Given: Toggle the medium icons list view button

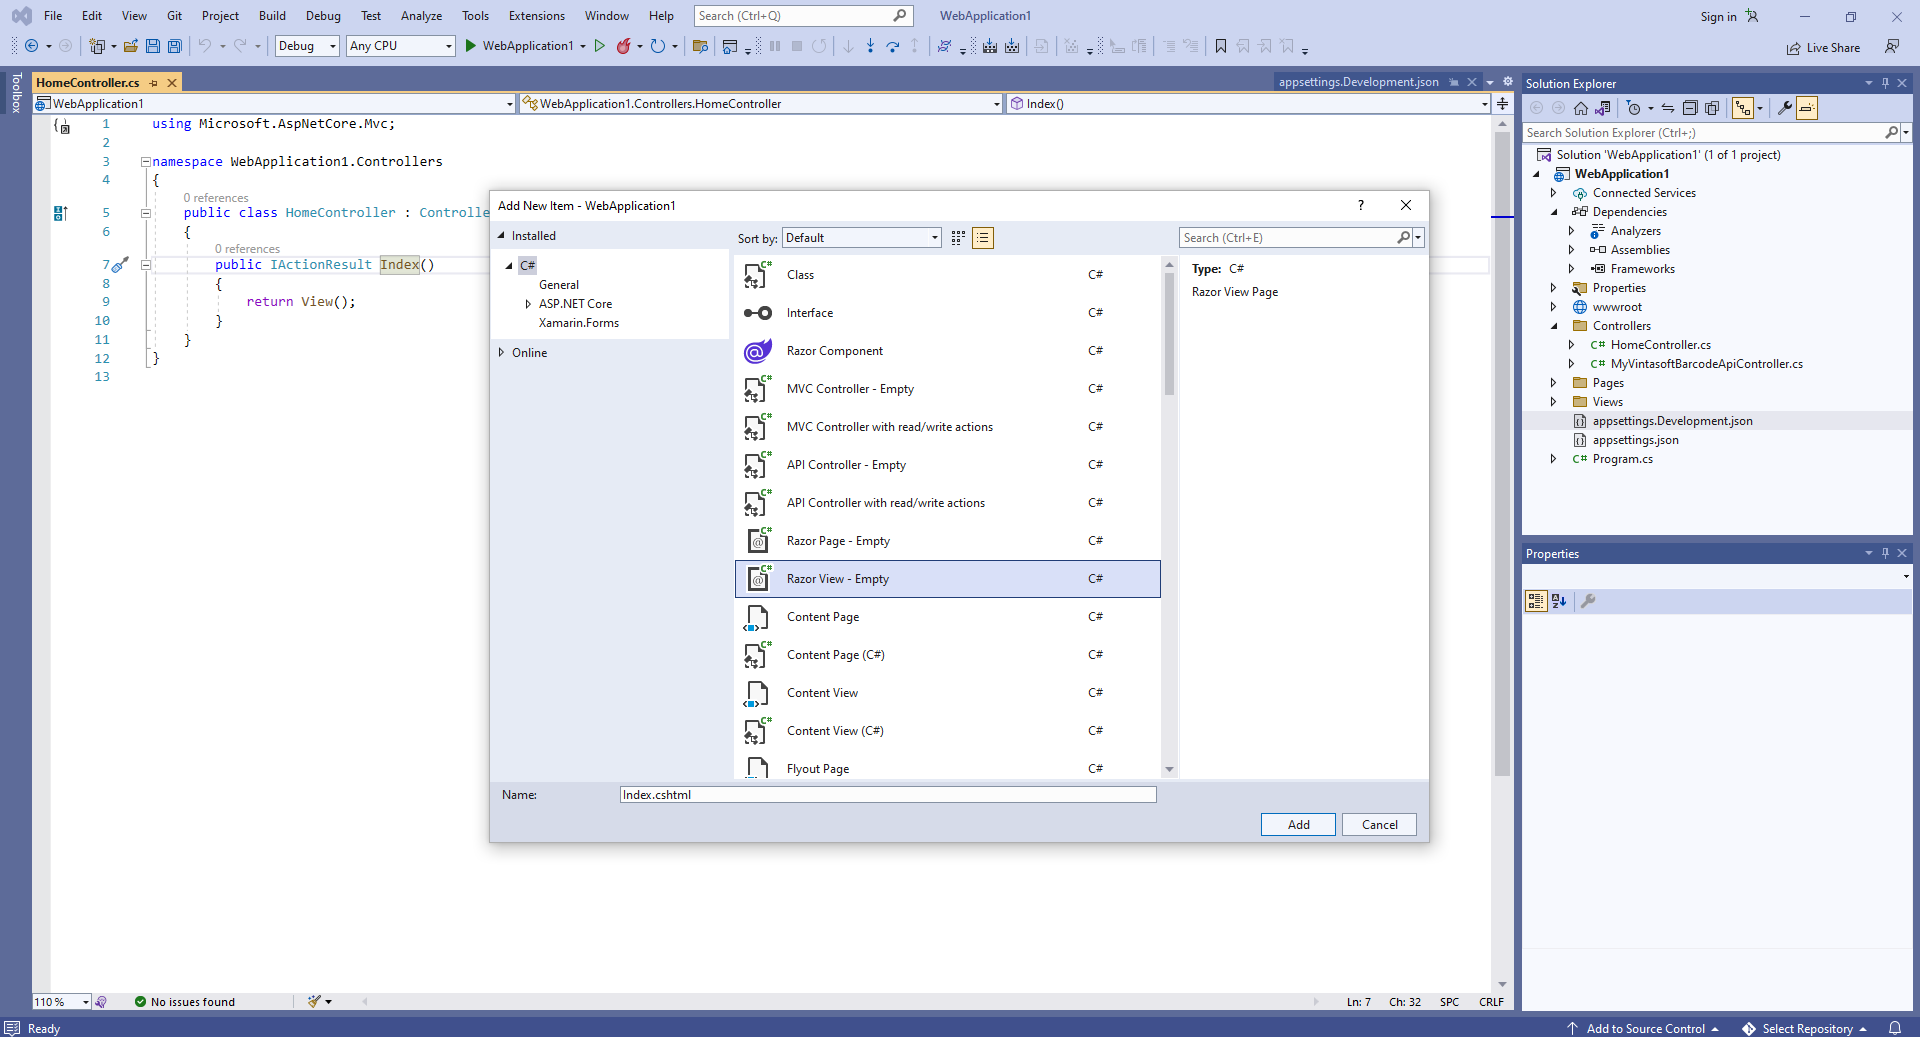Looking at the screenshot, I should point(983,238).
